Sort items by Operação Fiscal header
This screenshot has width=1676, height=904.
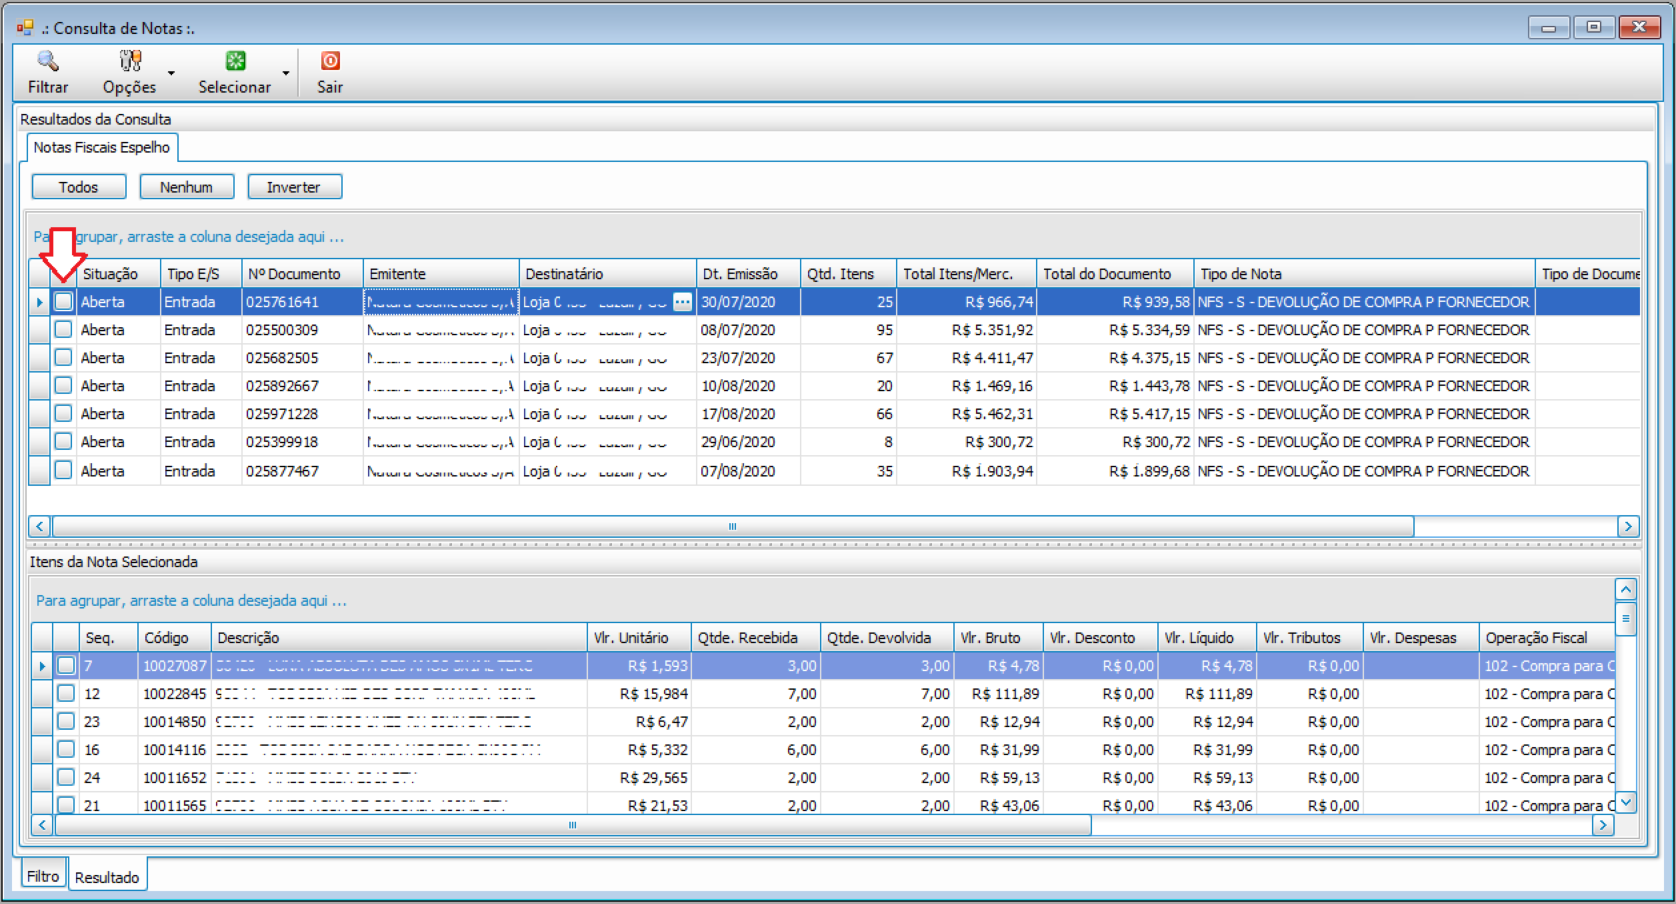(1547, 638)
